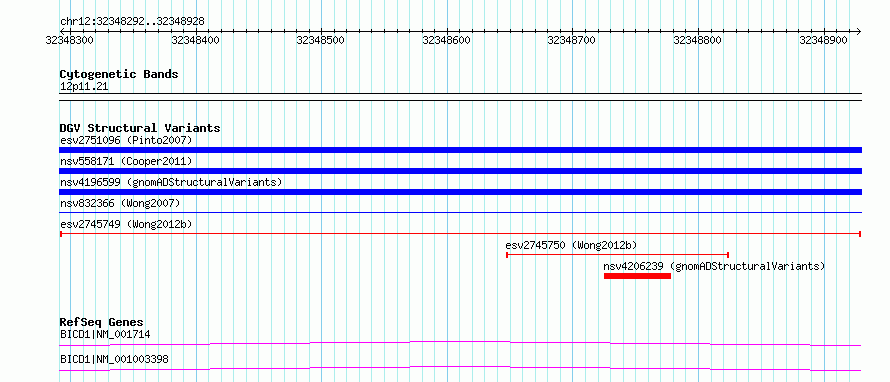Image resolution: width=890 pixels, height=382 pixels.
Task: Open the nsv558171 (Cooper2011) label
Action: 126,161
